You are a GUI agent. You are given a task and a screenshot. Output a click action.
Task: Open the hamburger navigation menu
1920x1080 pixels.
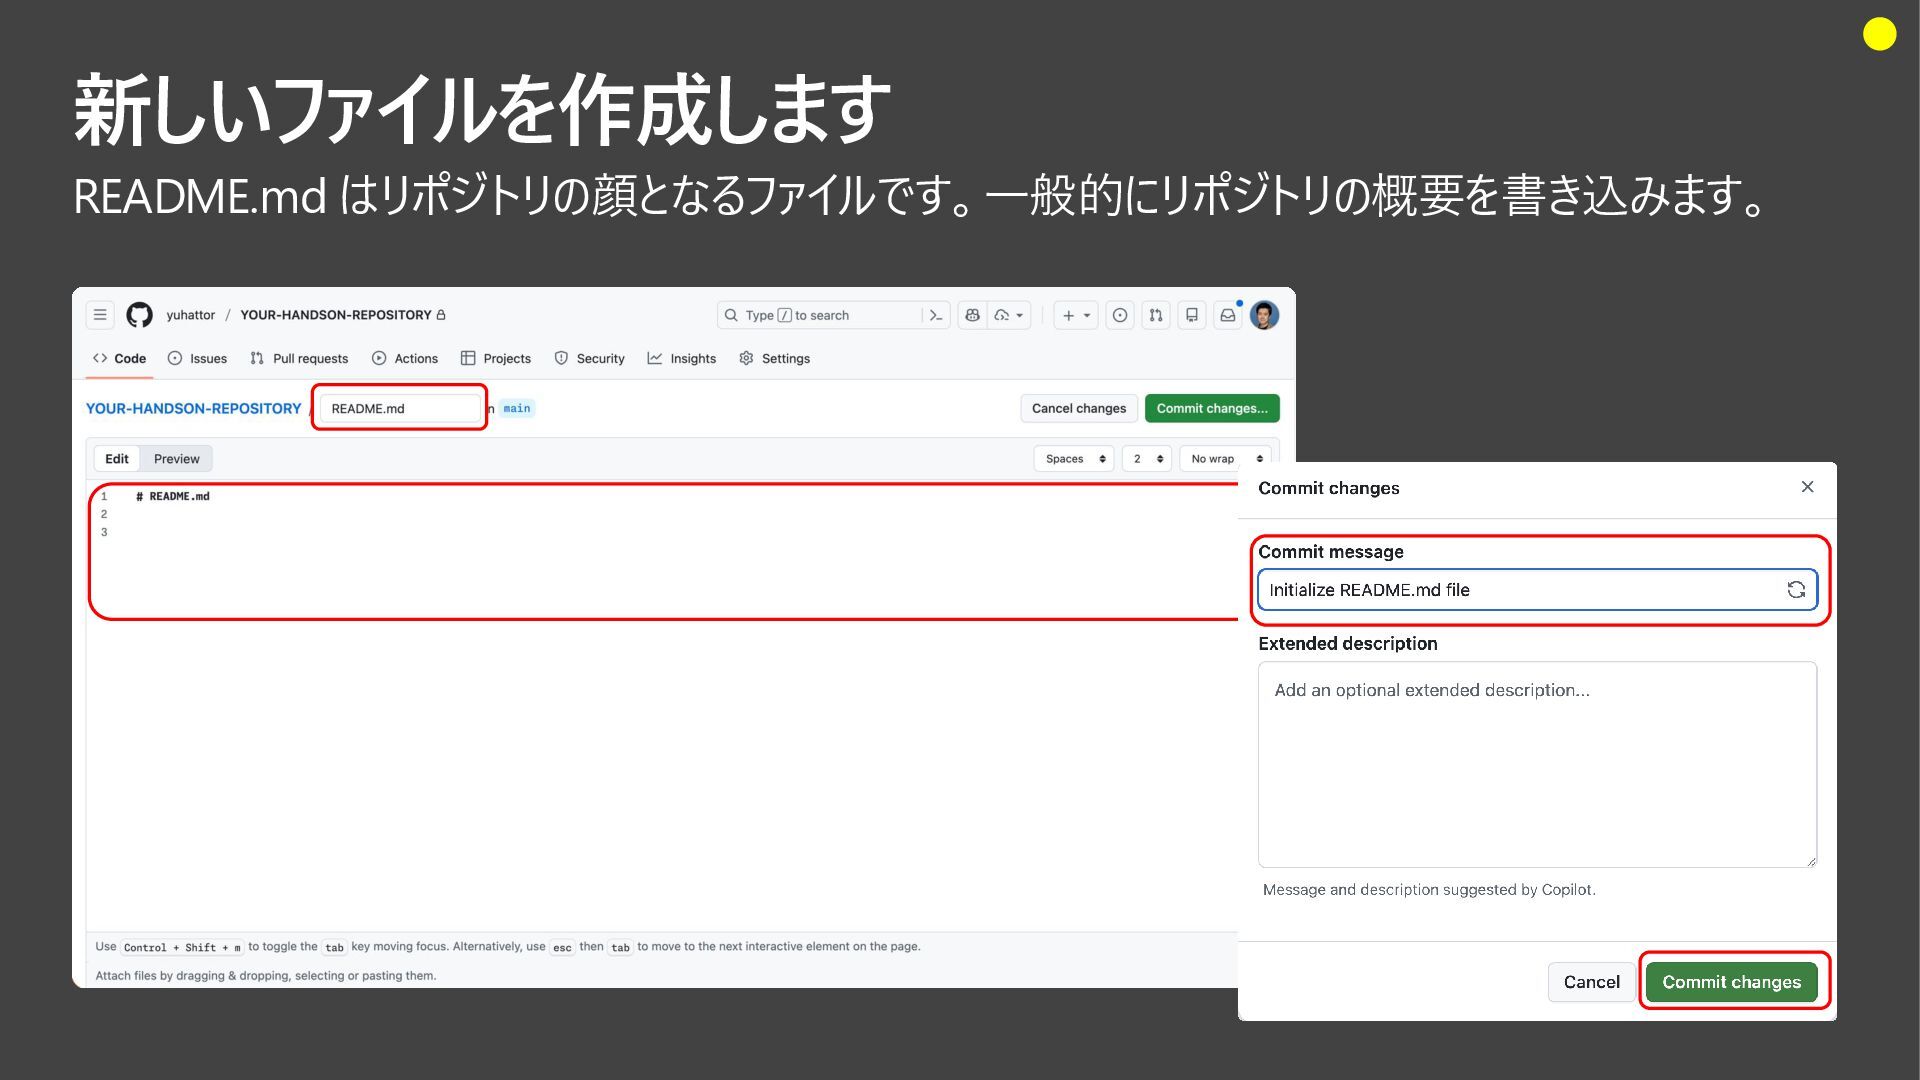coord(100,315)
